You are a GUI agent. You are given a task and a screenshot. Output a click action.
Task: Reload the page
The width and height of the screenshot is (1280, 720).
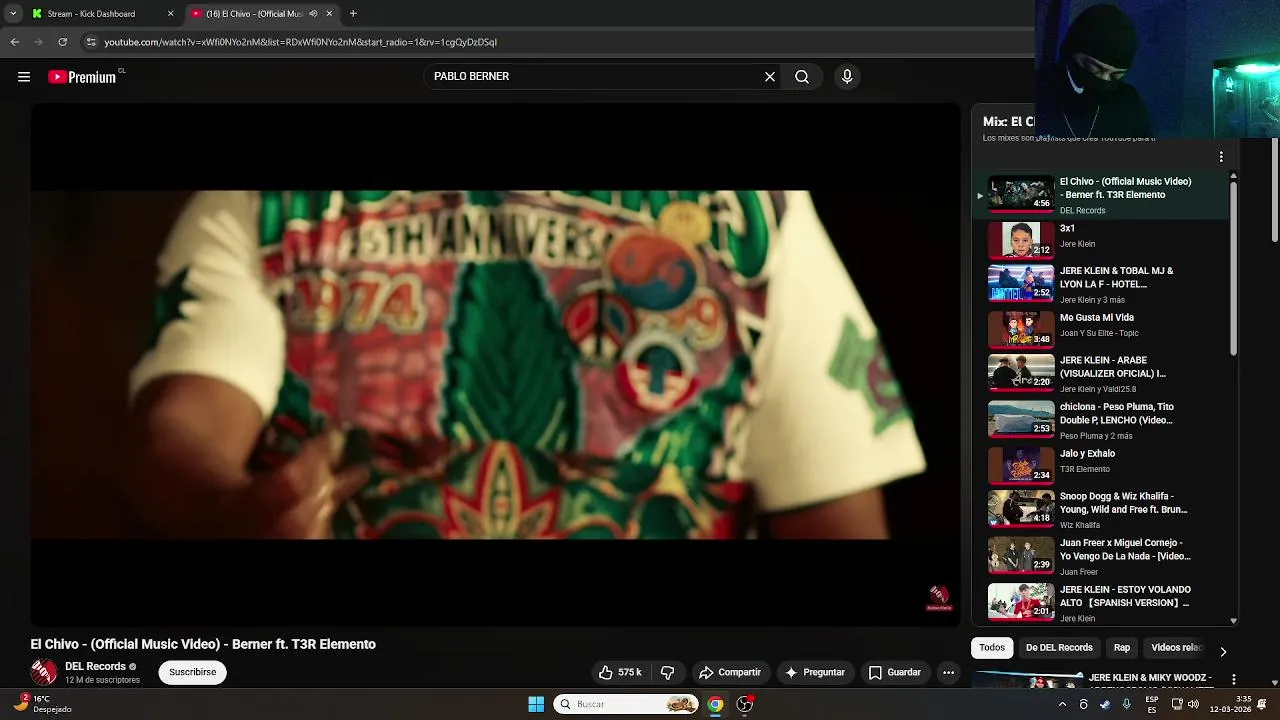click(x=62, y=42)
